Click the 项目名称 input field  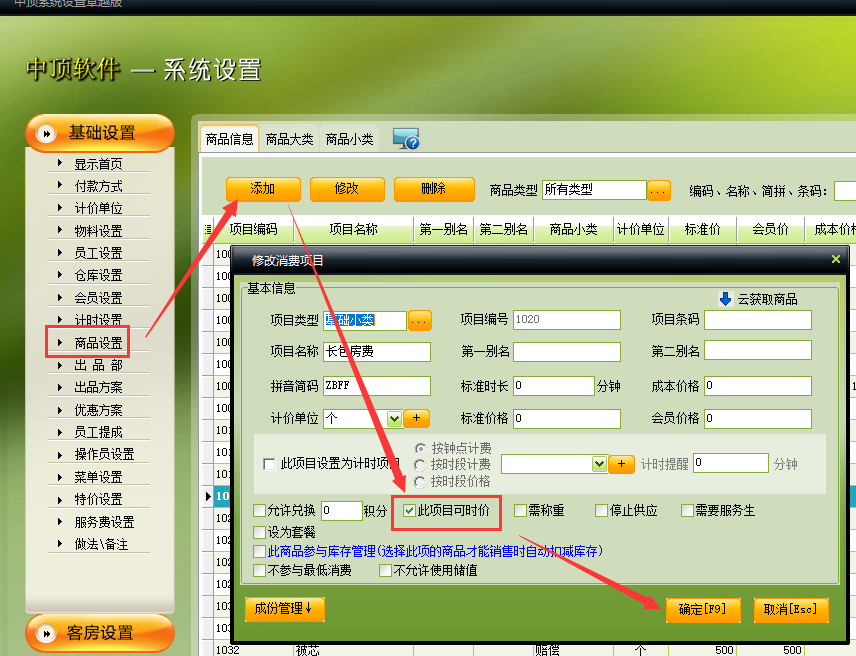tap(377, 351)
